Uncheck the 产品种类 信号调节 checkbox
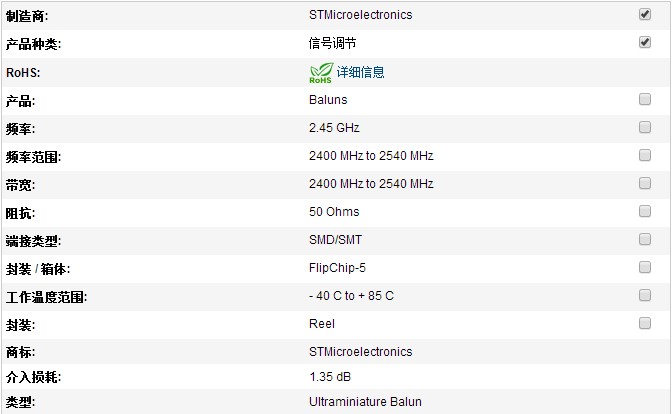 click(x=645, y=43)
